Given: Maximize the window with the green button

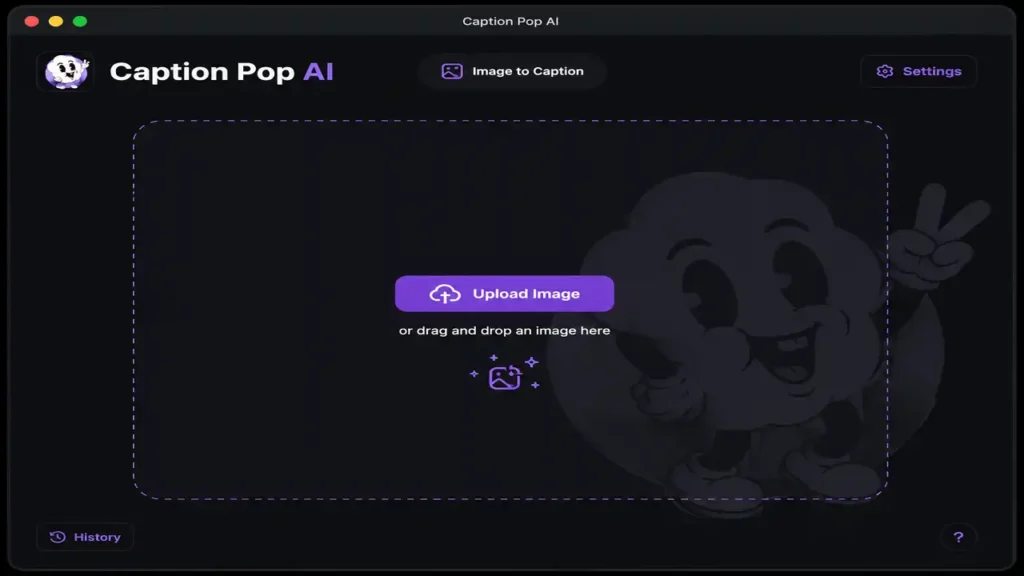Looking at the screenshot, I should 80,22.
